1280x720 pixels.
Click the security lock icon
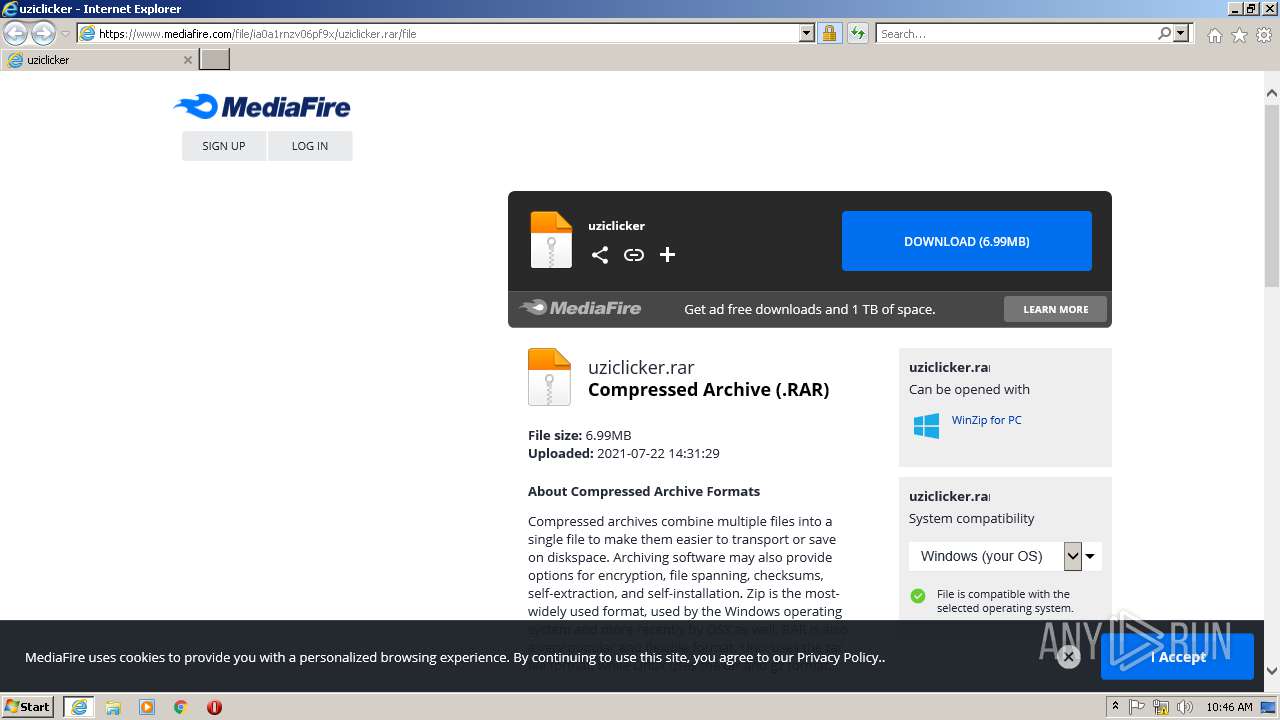829,33
